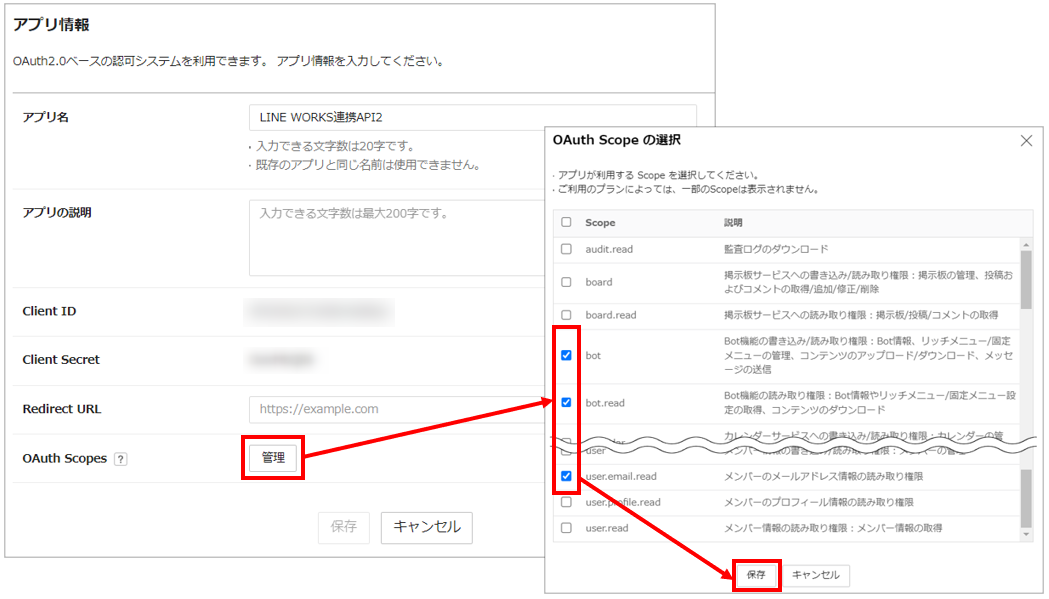The height and width of the screenshot is (599, 1049).
Task: Click the 管理 button for OAuth Scopes
Action: [x=273, y=458]
